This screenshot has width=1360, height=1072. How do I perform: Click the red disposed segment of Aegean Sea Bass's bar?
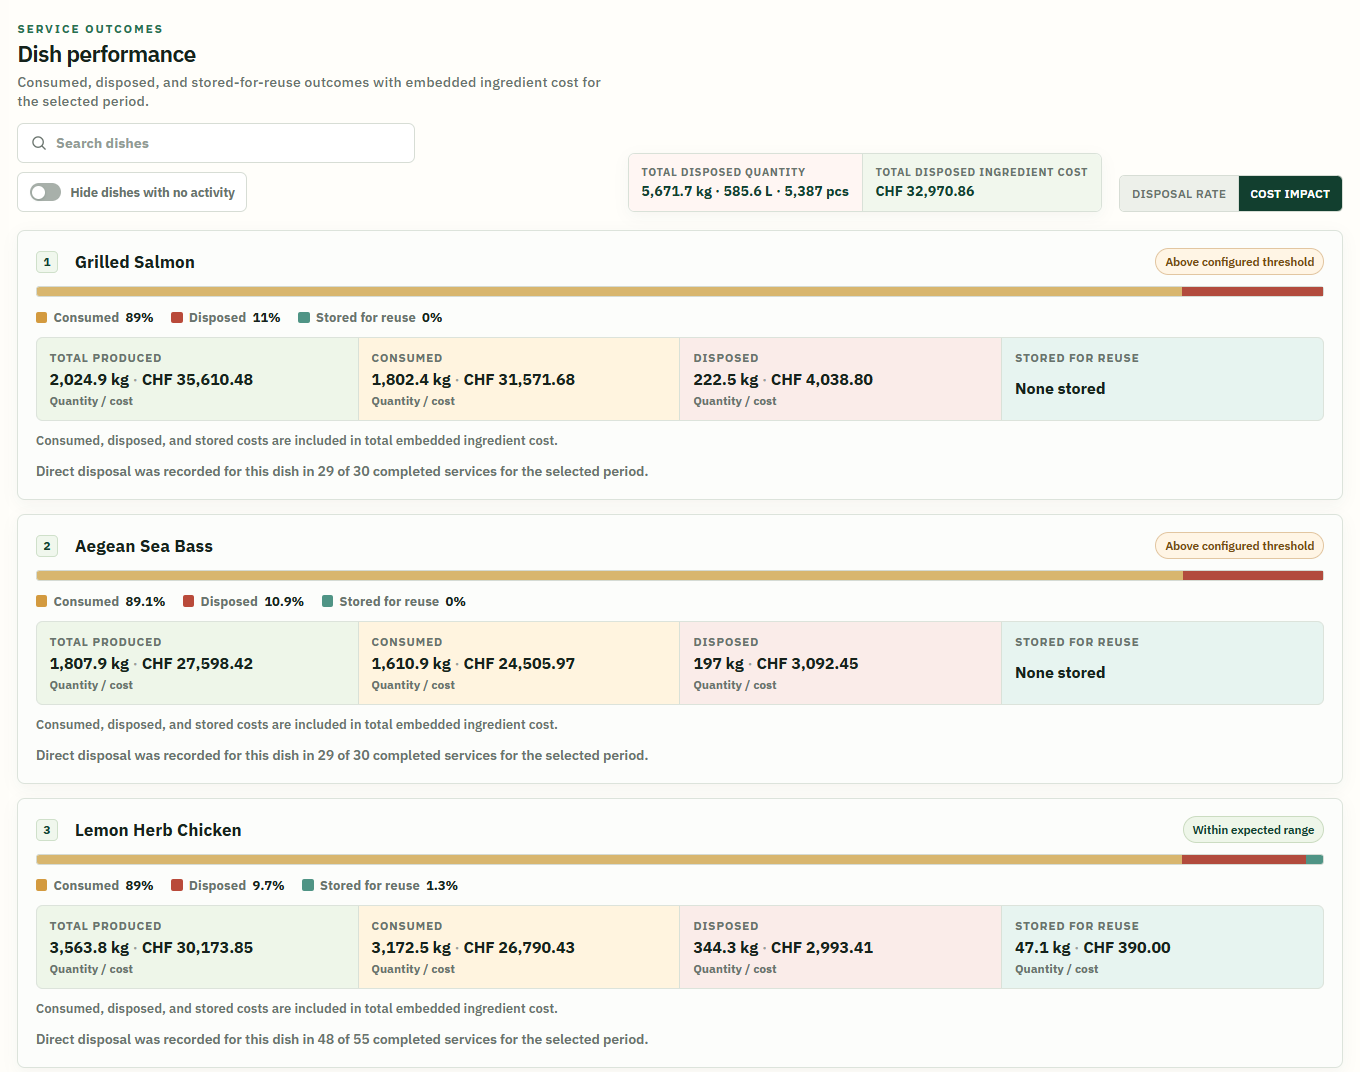click(x=1253, y=576)
